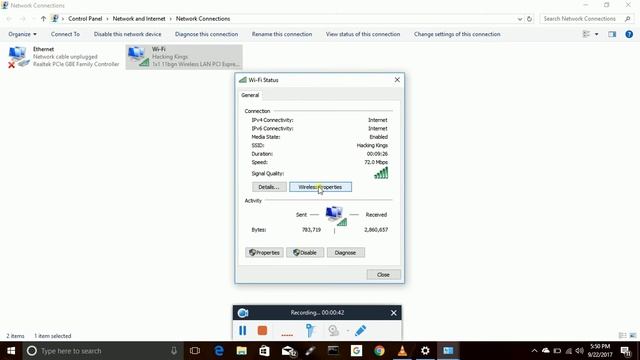
Task: Select the Ethernet network adapter
Action: tap(64, 57)
